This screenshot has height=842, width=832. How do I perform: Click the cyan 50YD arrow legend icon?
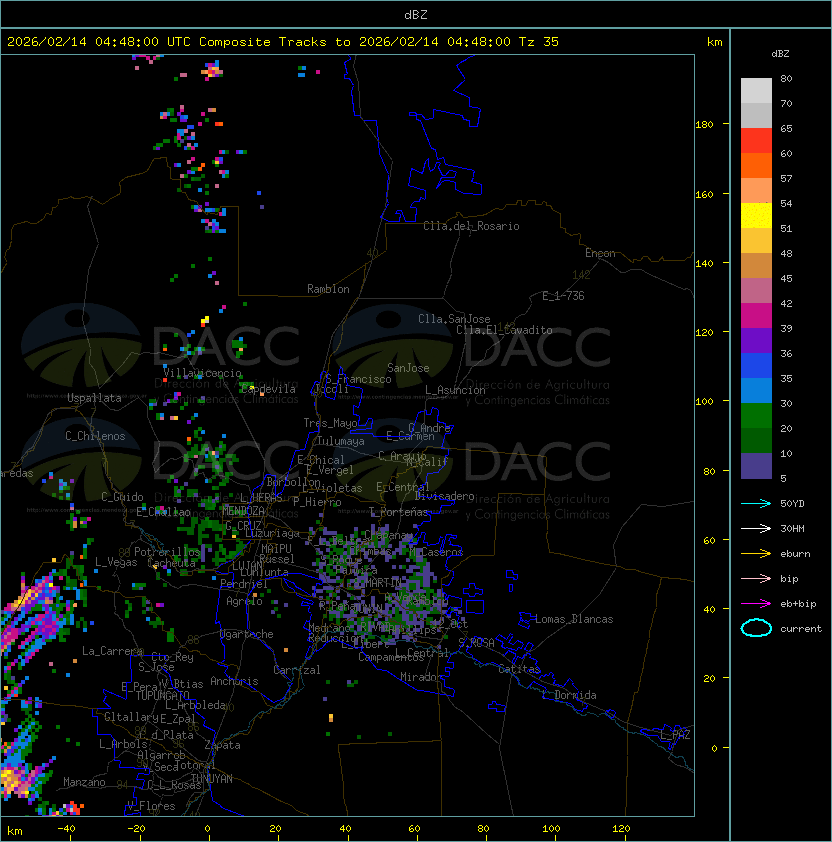click(x=756, y=504)
